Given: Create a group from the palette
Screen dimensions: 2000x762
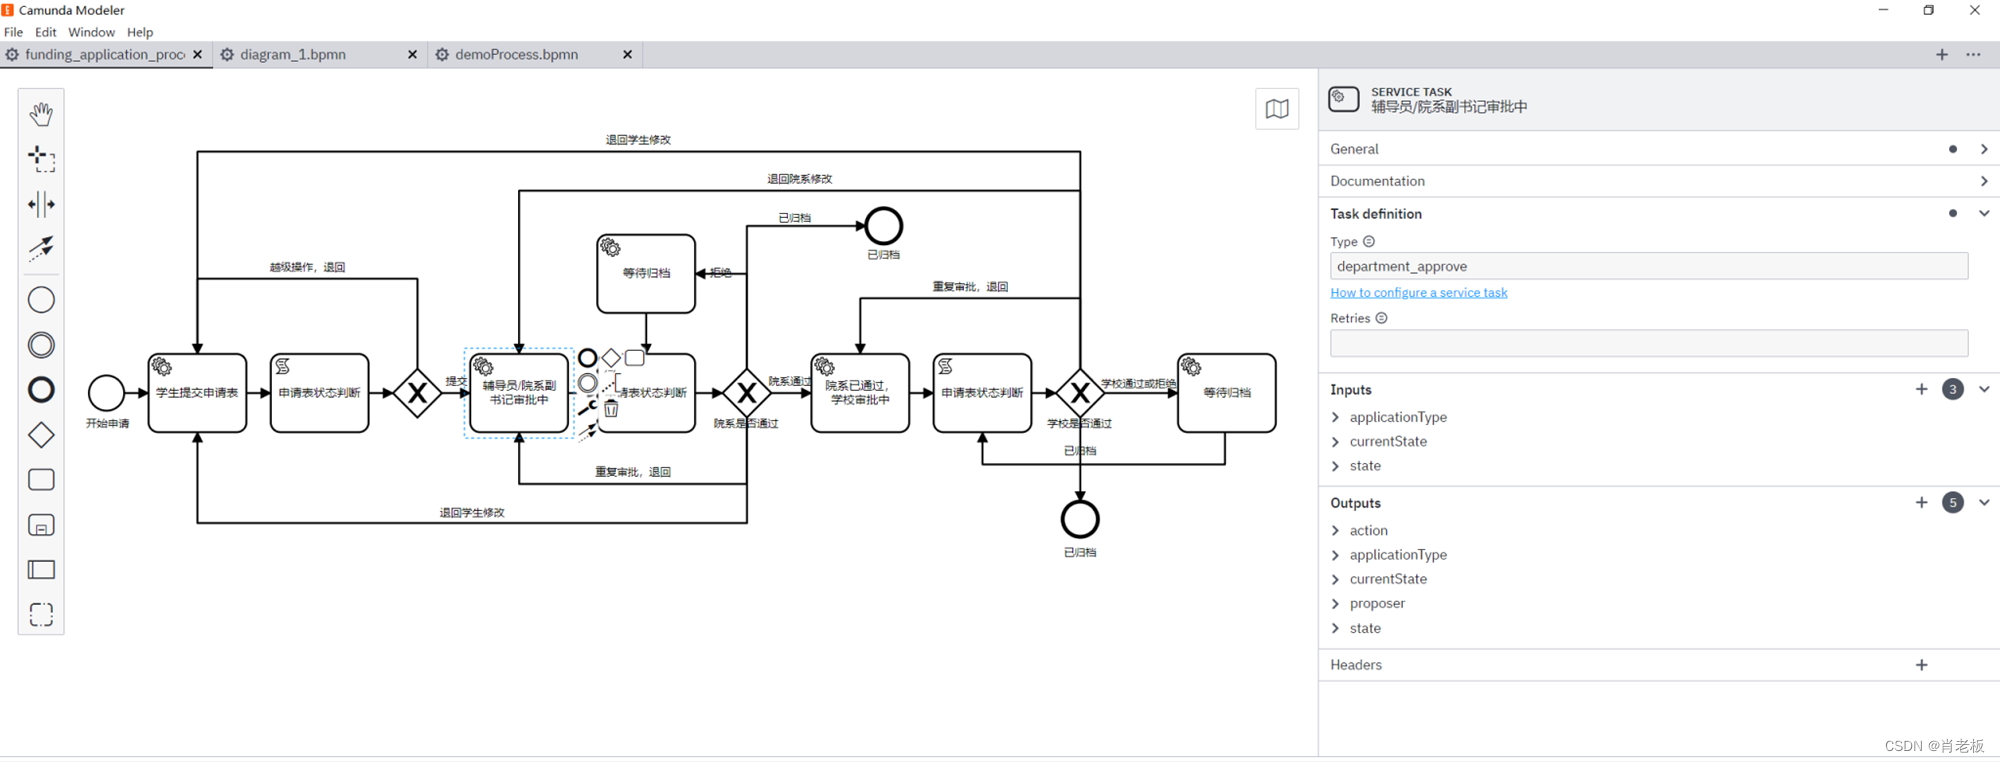Looking at the screenshot, I should (x=41, y=614).
